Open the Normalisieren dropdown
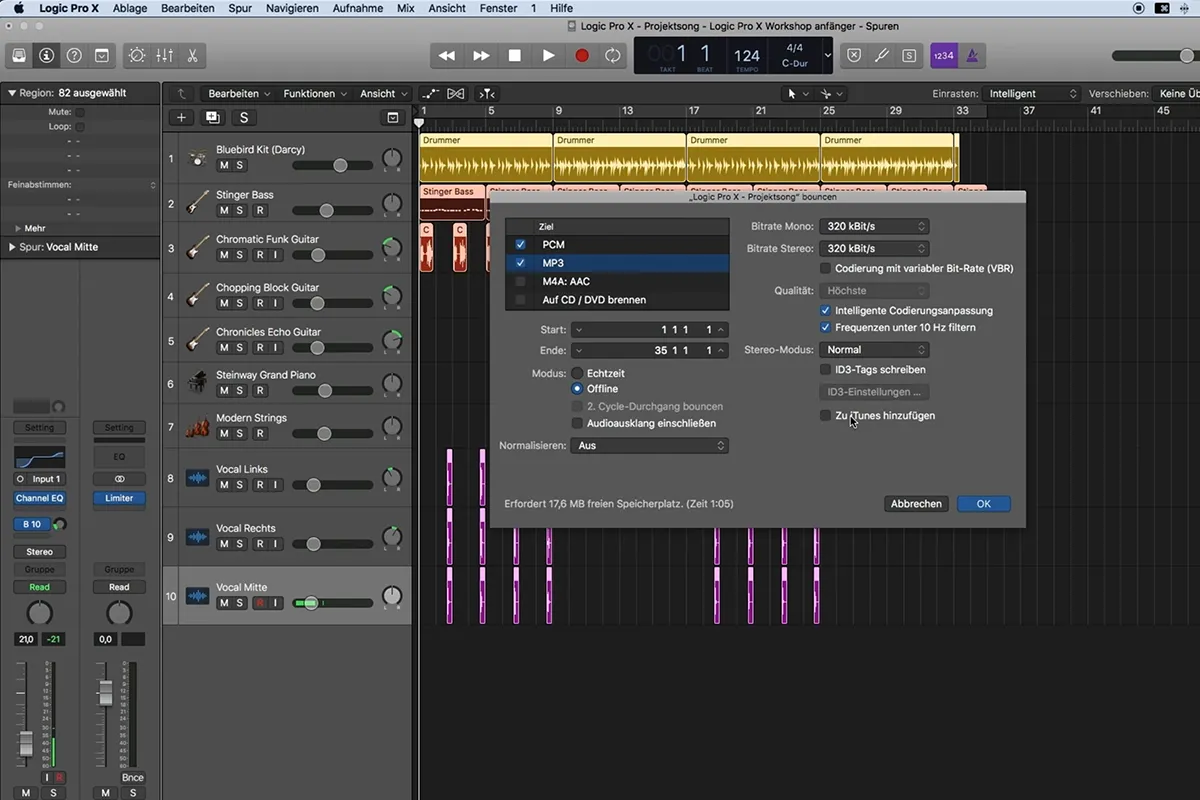Screen dimensions: 1200x800 coord(649,446)
